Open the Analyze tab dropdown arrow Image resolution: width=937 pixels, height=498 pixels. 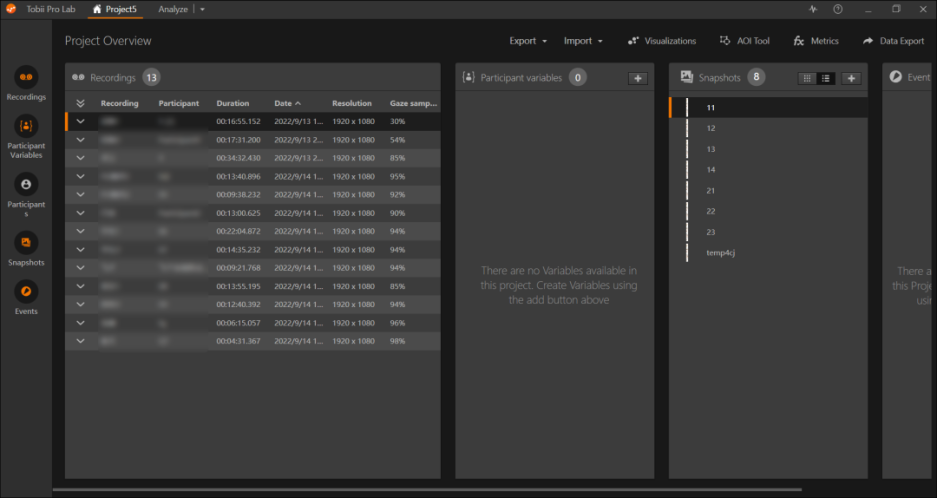pyautogui.click(x=202, y=10)
